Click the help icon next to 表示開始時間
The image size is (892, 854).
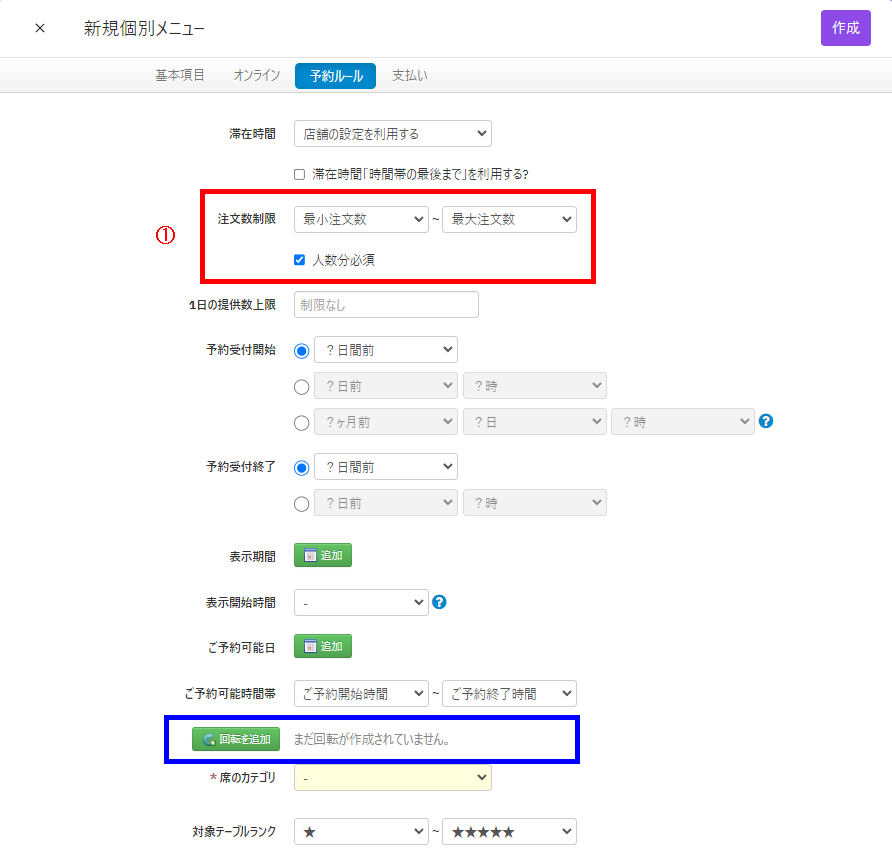click(x=439, y=602)
